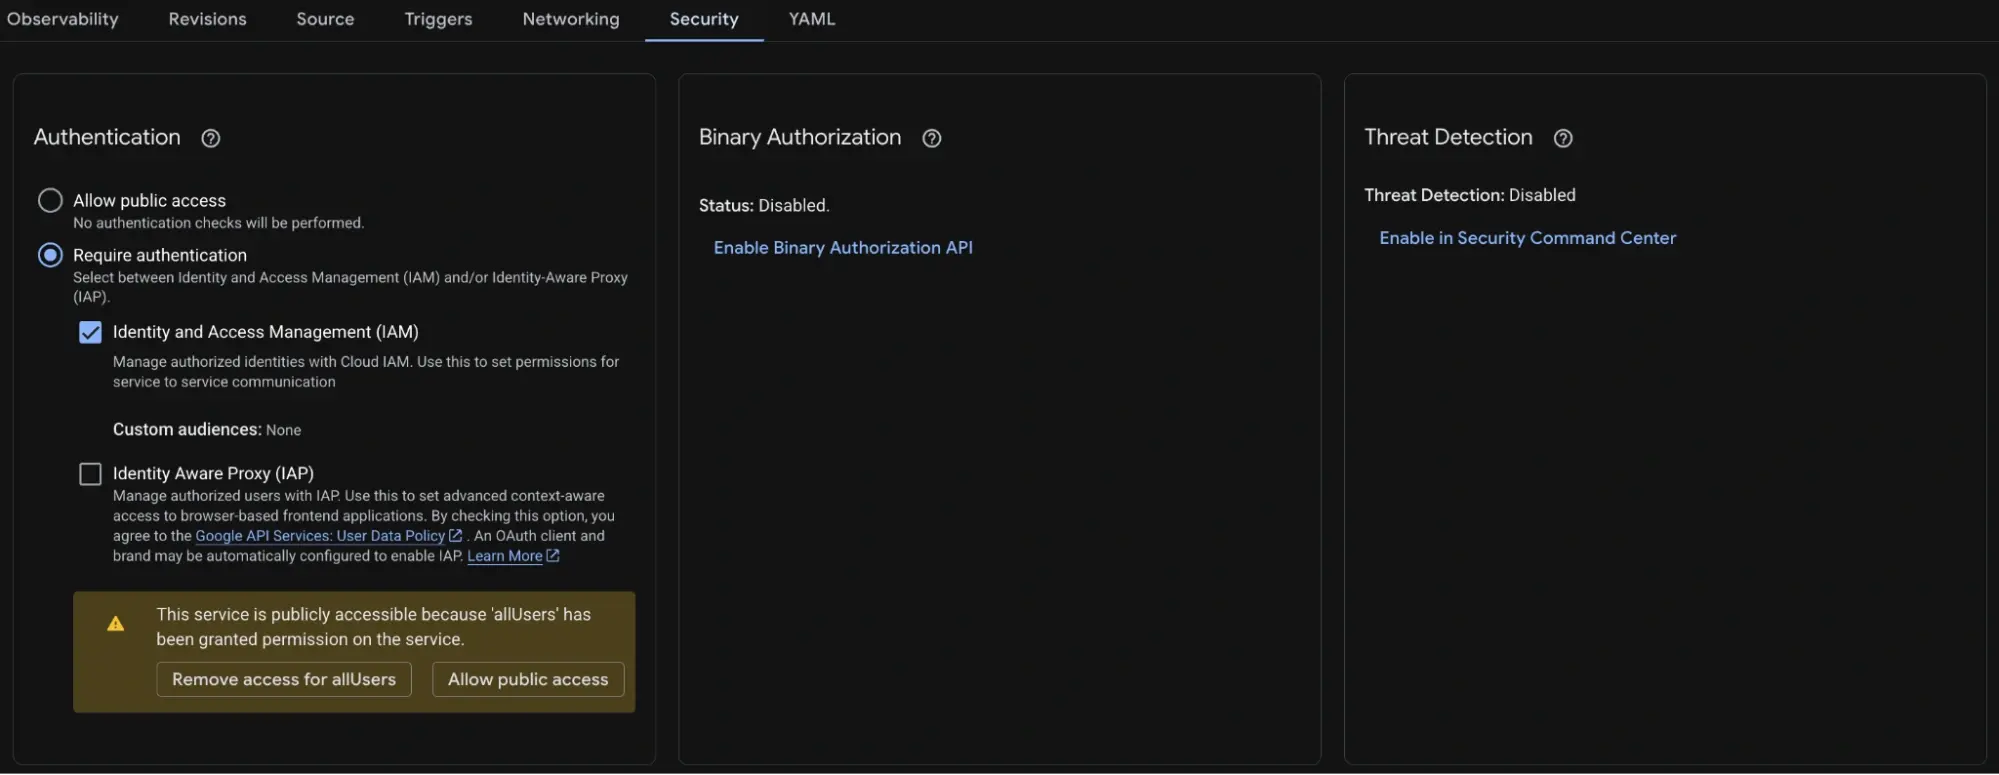Click 'This service is publicly accessible' warning text
The height and width of the screenshot is (775, 1999).
[x=373, y=627]
